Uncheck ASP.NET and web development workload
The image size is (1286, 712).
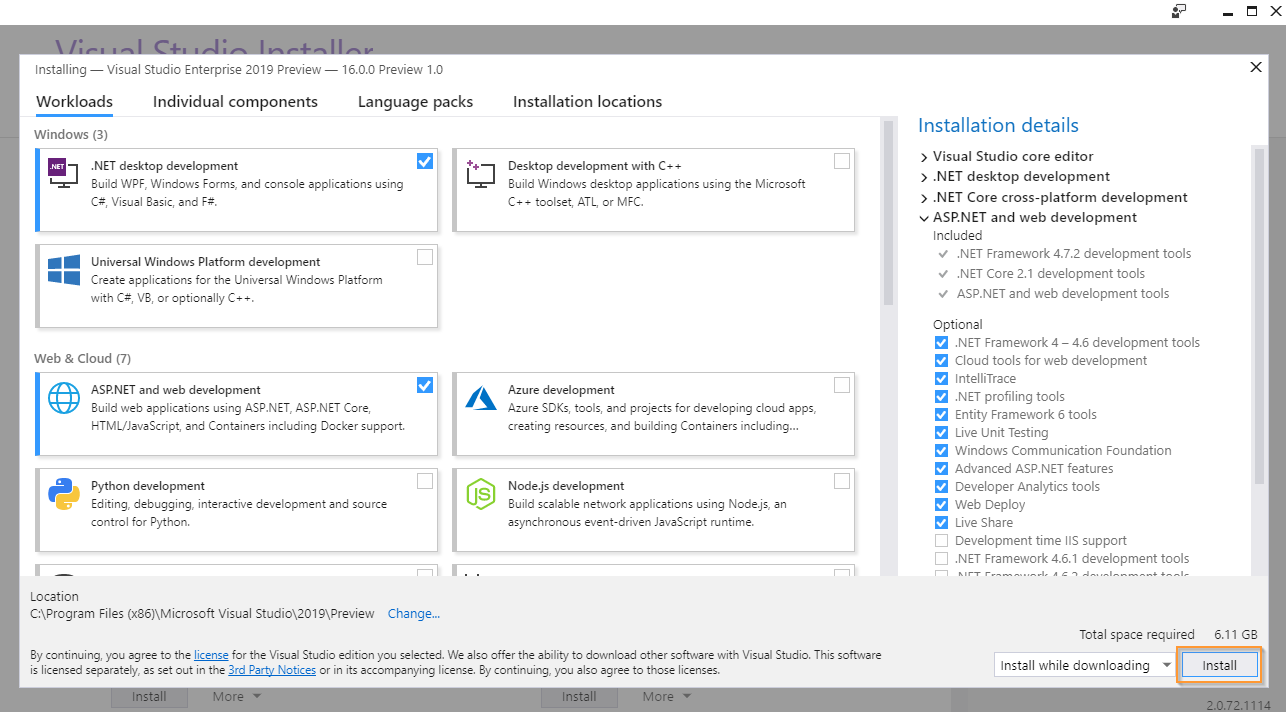point(425,385)
